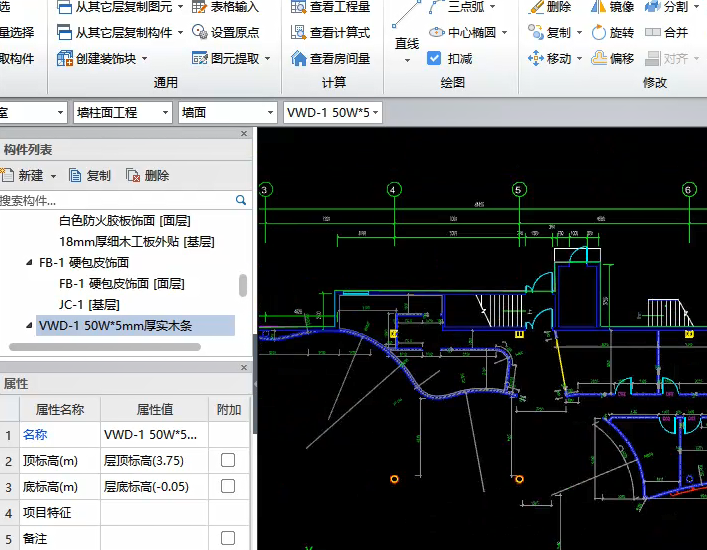Open dropdown arrow next to 中心椭圆
This screenshot has width=707, height=550.
505,32
